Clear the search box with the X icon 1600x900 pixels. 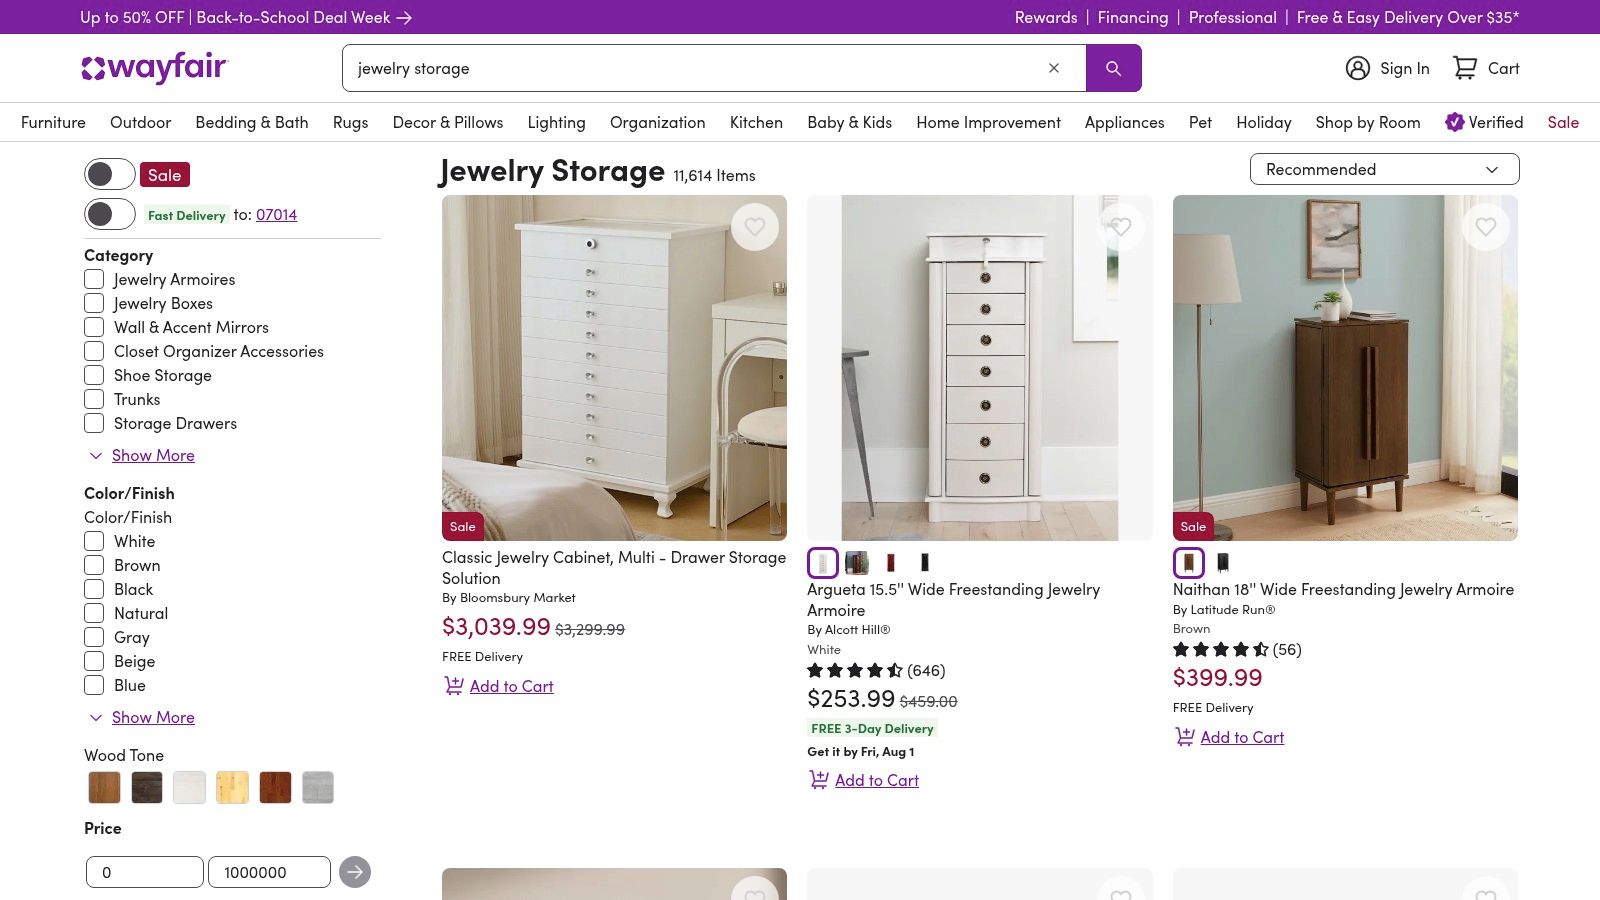[1053, 68]
